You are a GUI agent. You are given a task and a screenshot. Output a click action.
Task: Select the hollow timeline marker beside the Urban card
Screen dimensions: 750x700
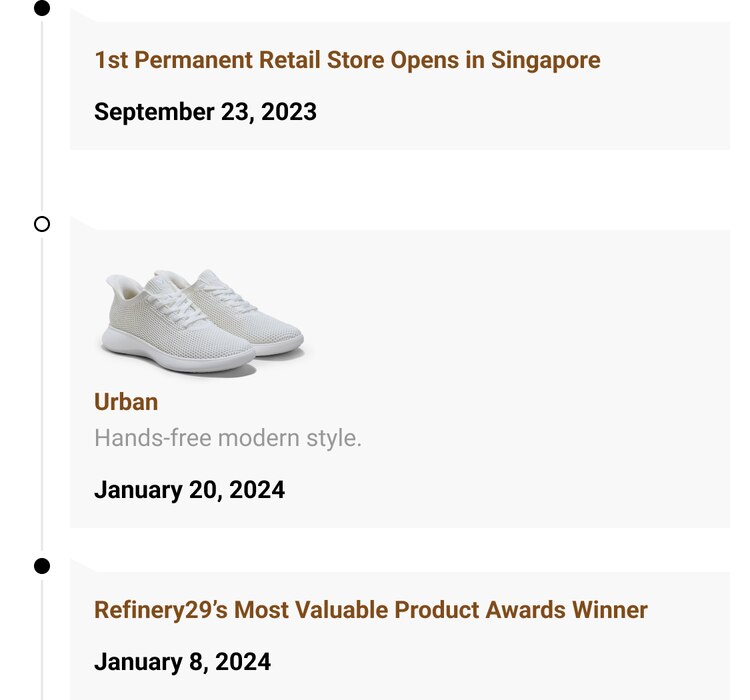[x=42, y=224]
